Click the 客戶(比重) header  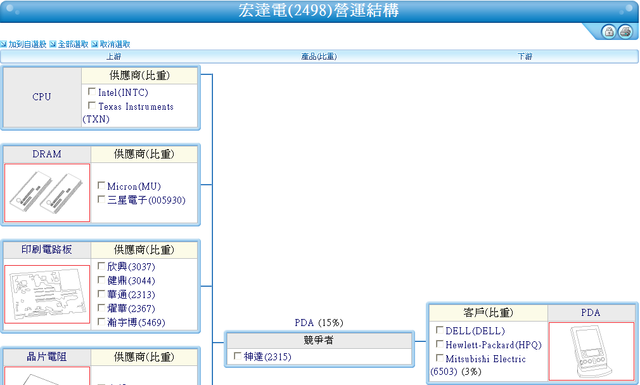pyautogui.click(x=488, y=313)
